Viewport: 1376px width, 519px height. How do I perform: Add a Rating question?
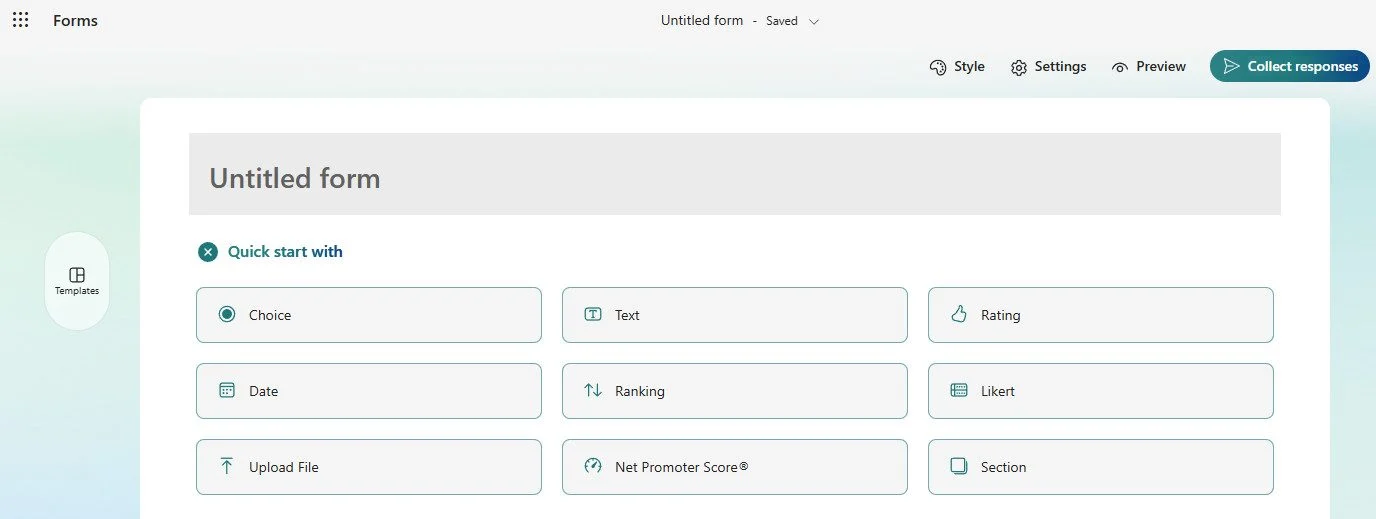pyautogui.click(x=1101, y=315)
